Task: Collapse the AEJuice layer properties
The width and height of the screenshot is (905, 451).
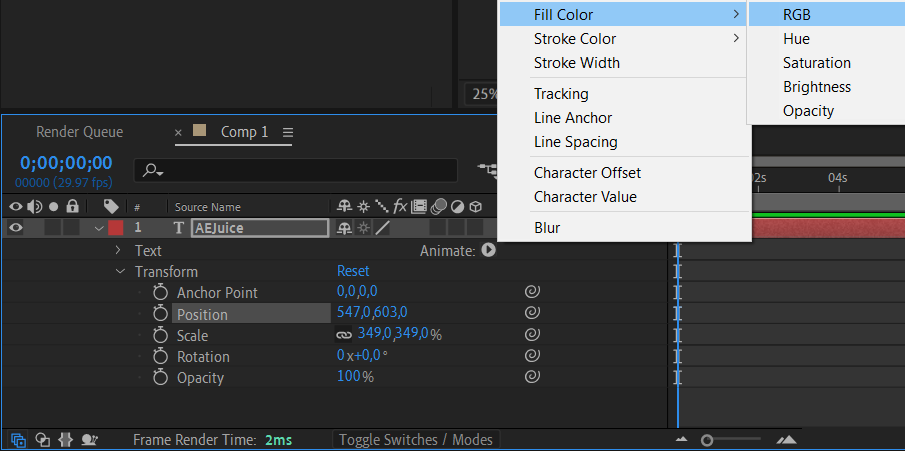Action: [98, 228]
